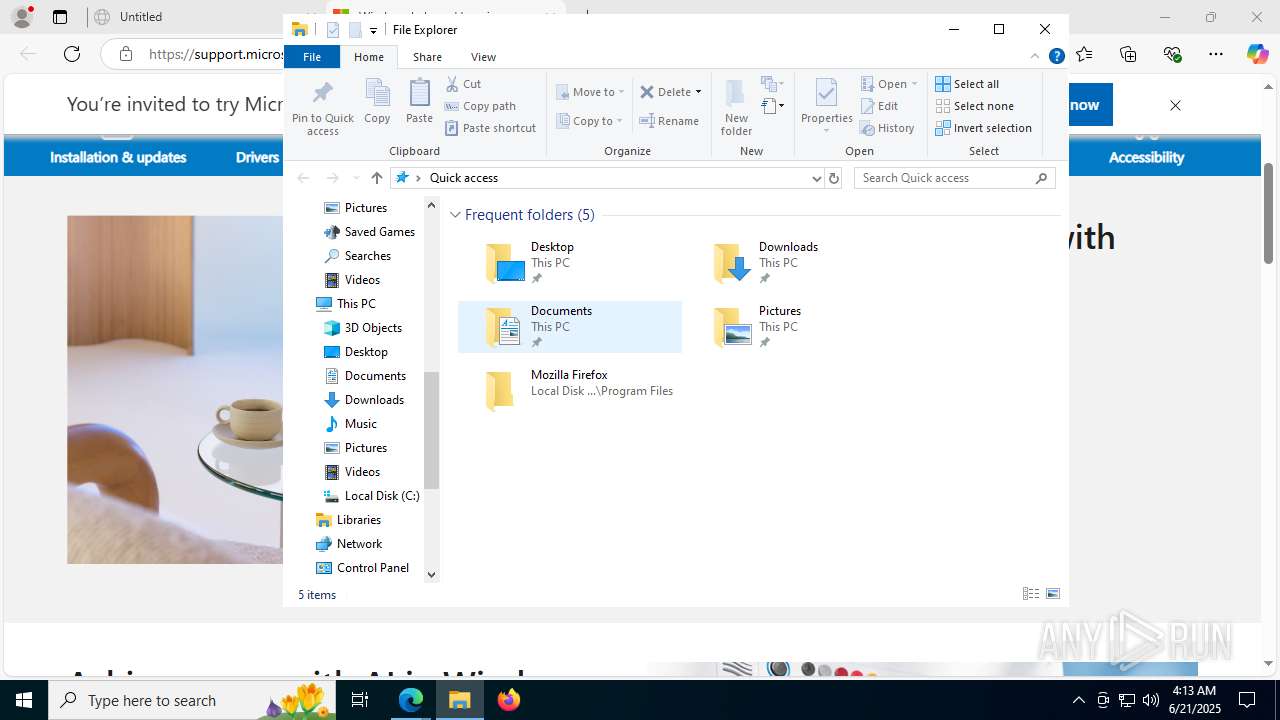Select Libraries in navigation pane
This screenshot has height=720, width=1280.
(358, 520)
